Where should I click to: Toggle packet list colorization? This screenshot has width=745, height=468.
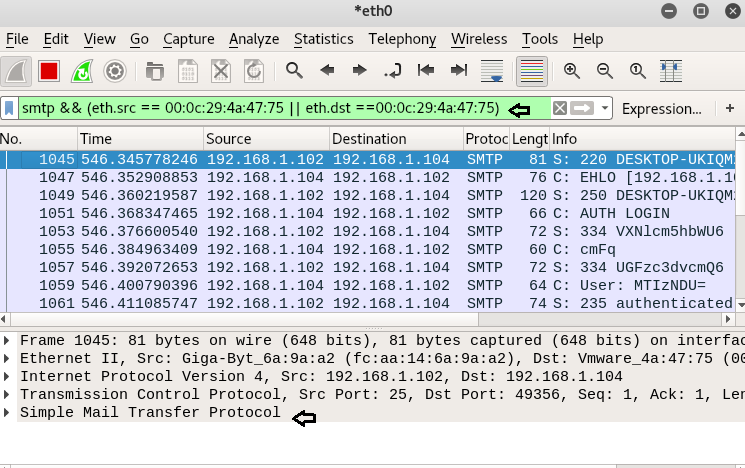(532, 72)
